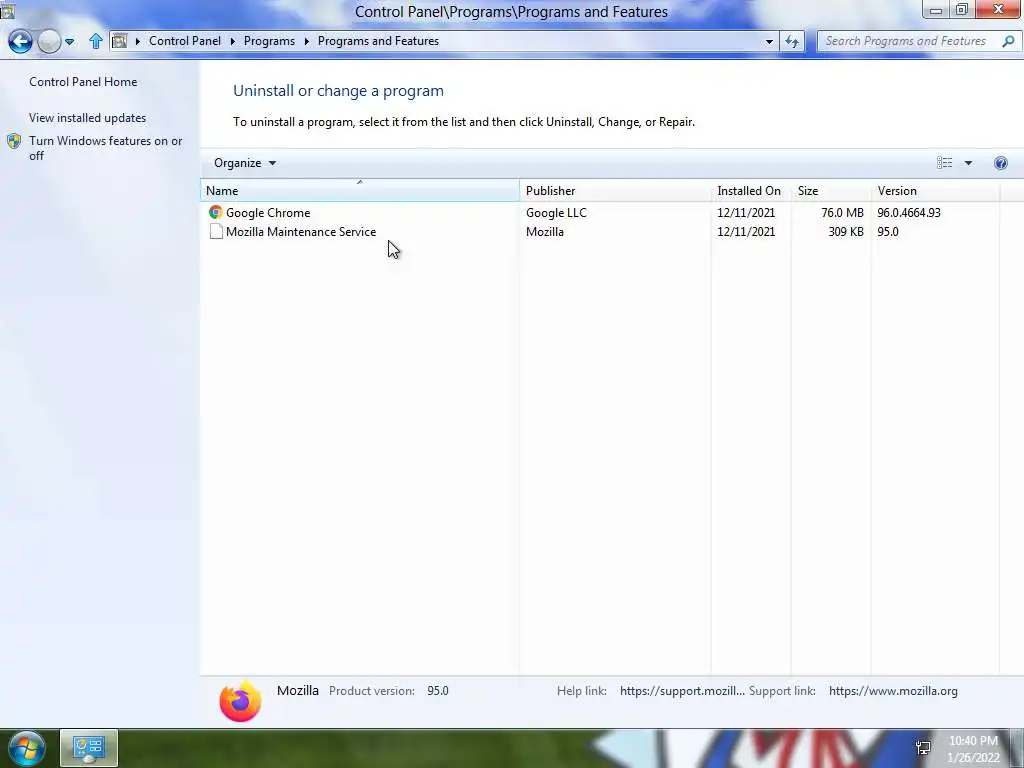Viewport: 1024px width, 768px height.
Task: Close the Programs and Features window
Action: tap(999, 10)
